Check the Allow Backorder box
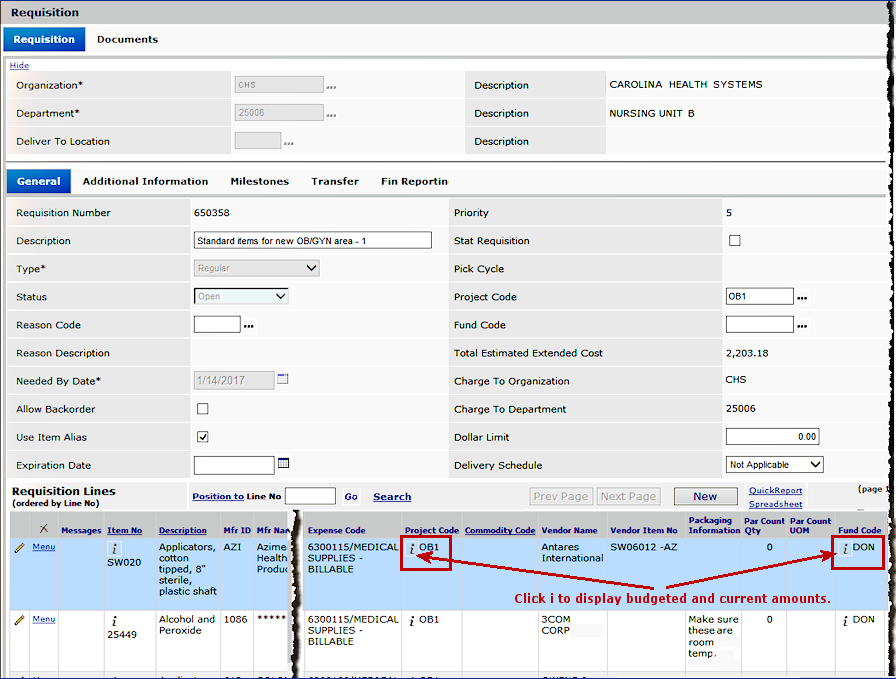Screen dimensions: 896x679 coord(203,409)
